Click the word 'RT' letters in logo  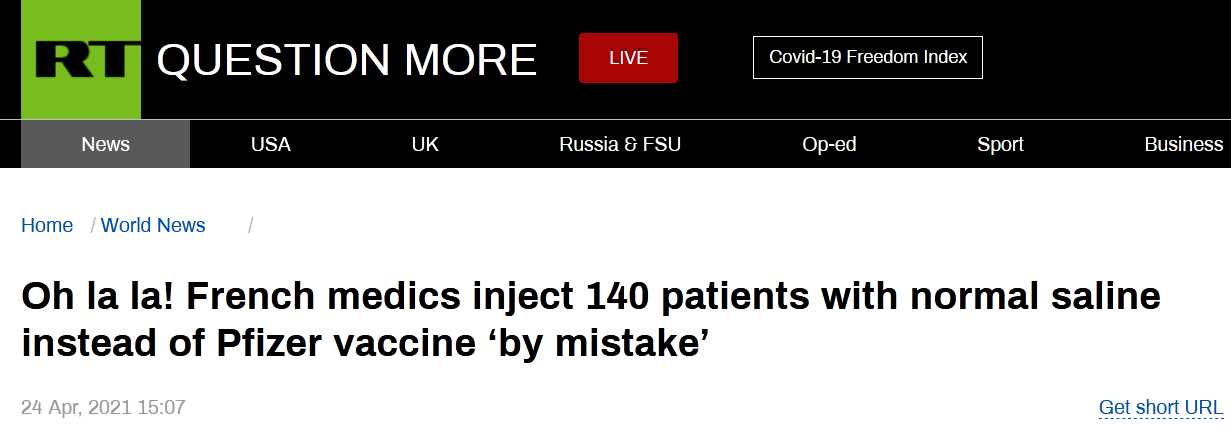point(82,61)
